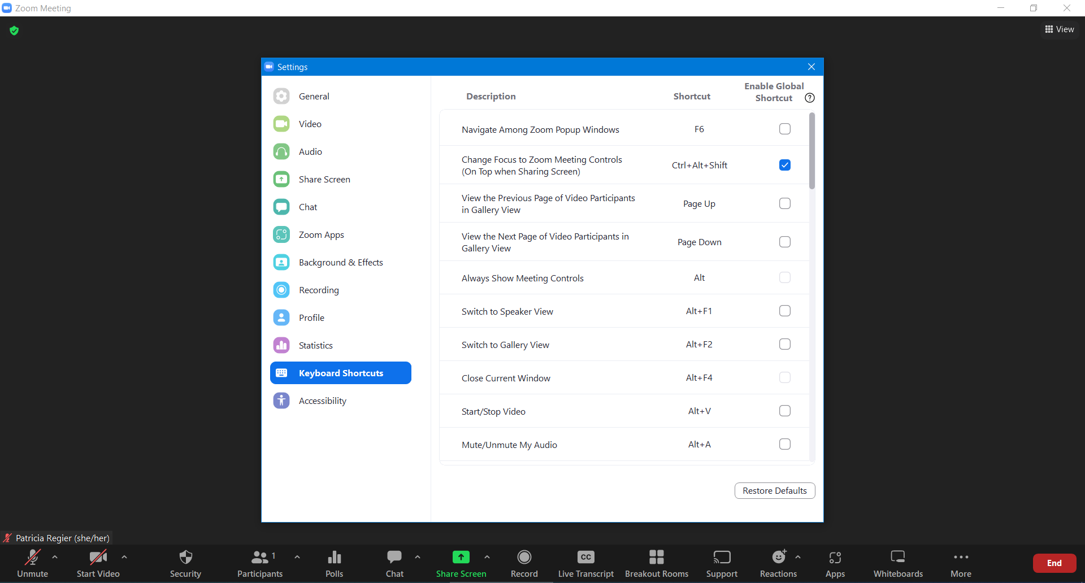This screenshot has width=1085, height=583.
Task: Enable global shortcut for Start/Stop Video
Action: coord(785,411)
